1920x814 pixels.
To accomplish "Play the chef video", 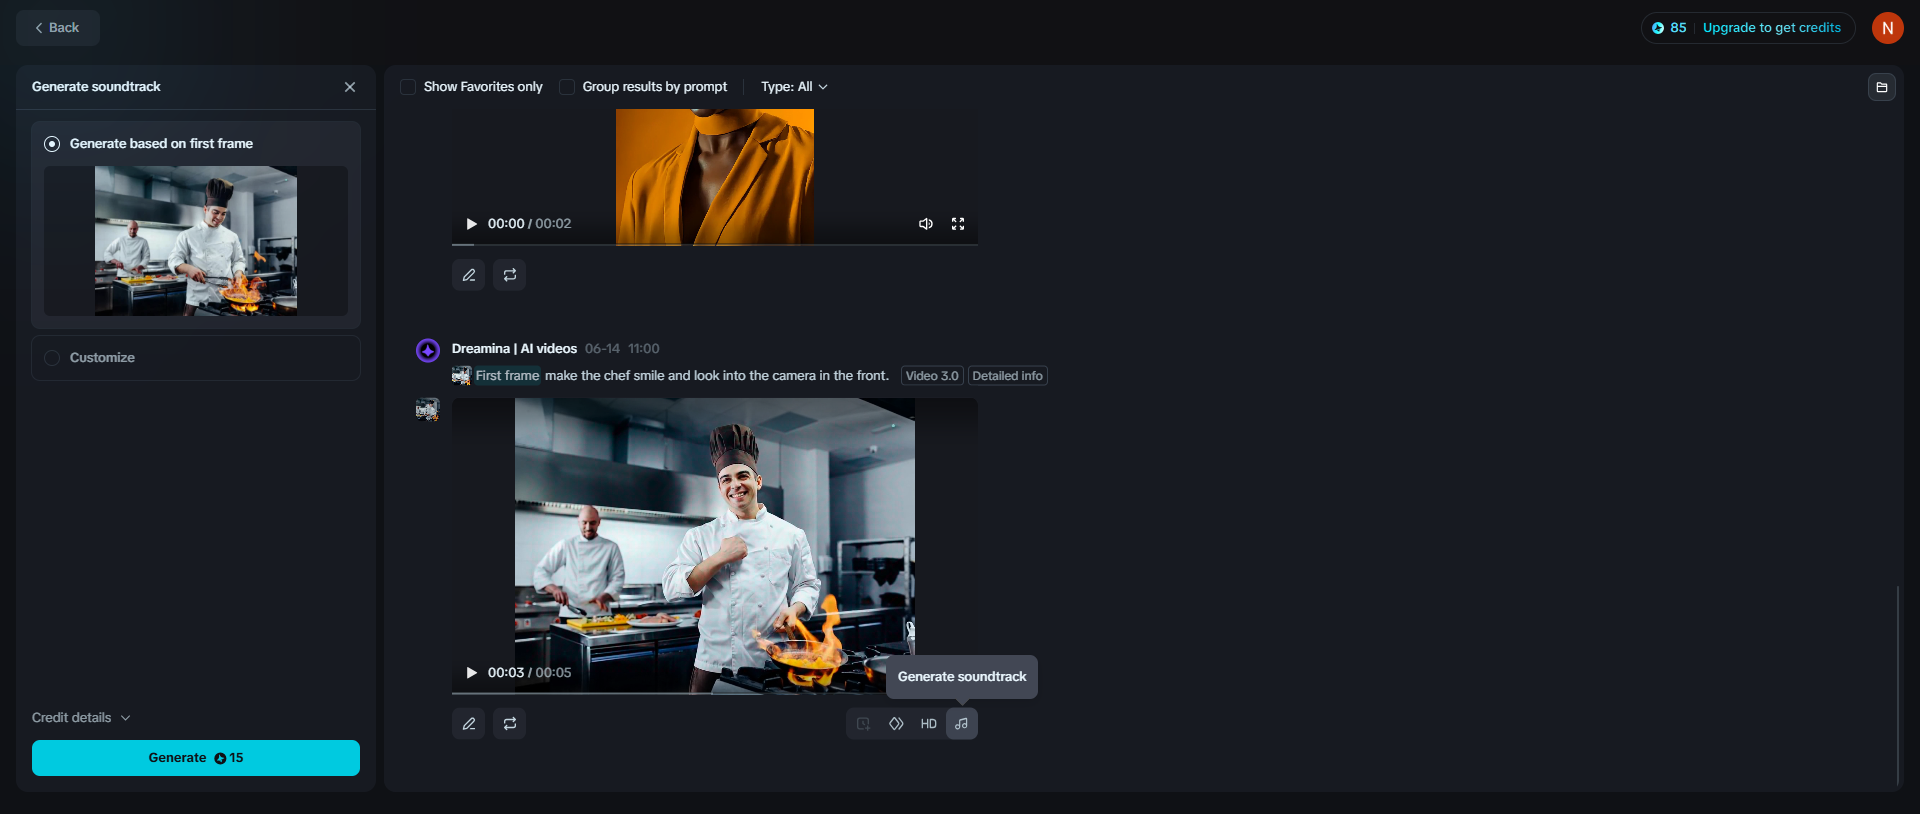I will [472, 673].
